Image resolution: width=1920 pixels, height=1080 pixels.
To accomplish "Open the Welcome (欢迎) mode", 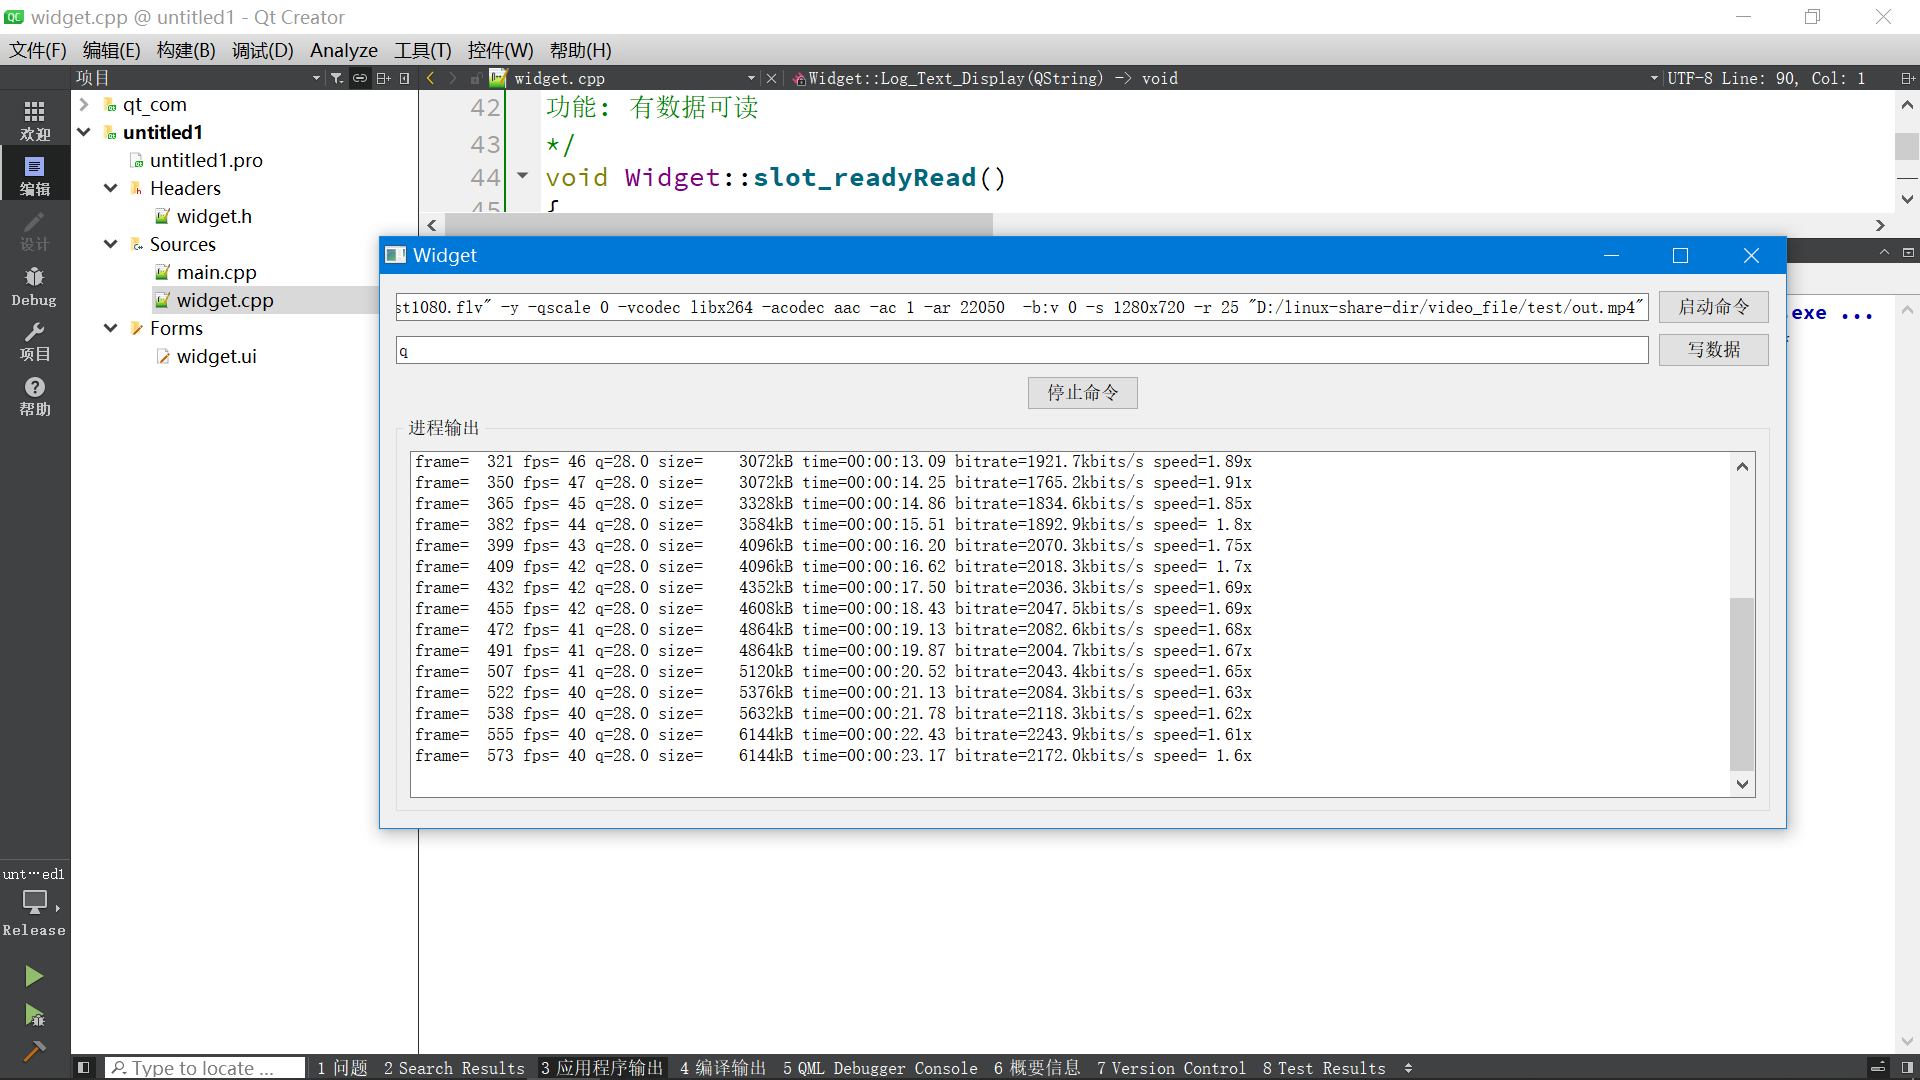I will pyautogui.click(x=34, y=120).
